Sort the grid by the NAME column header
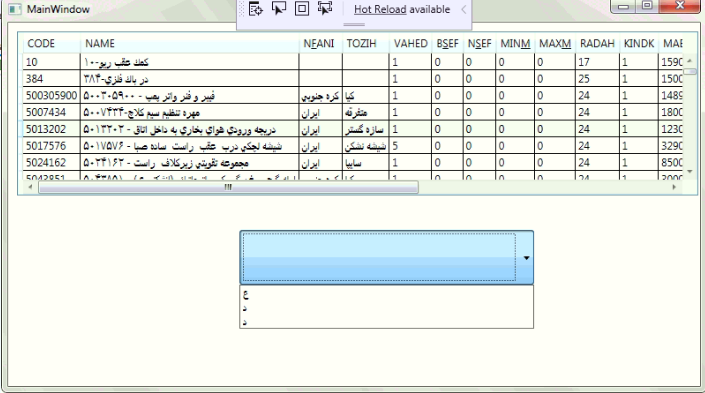 [189, 44]
